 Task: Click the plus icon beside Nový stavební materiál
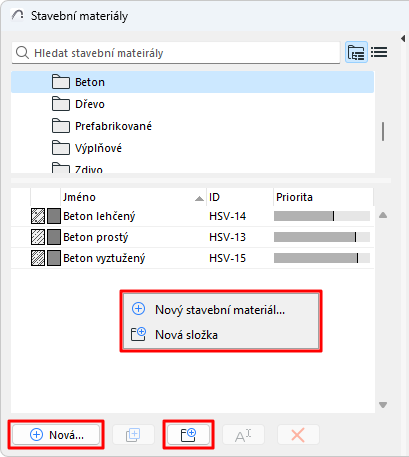click(x=138, y=309)
